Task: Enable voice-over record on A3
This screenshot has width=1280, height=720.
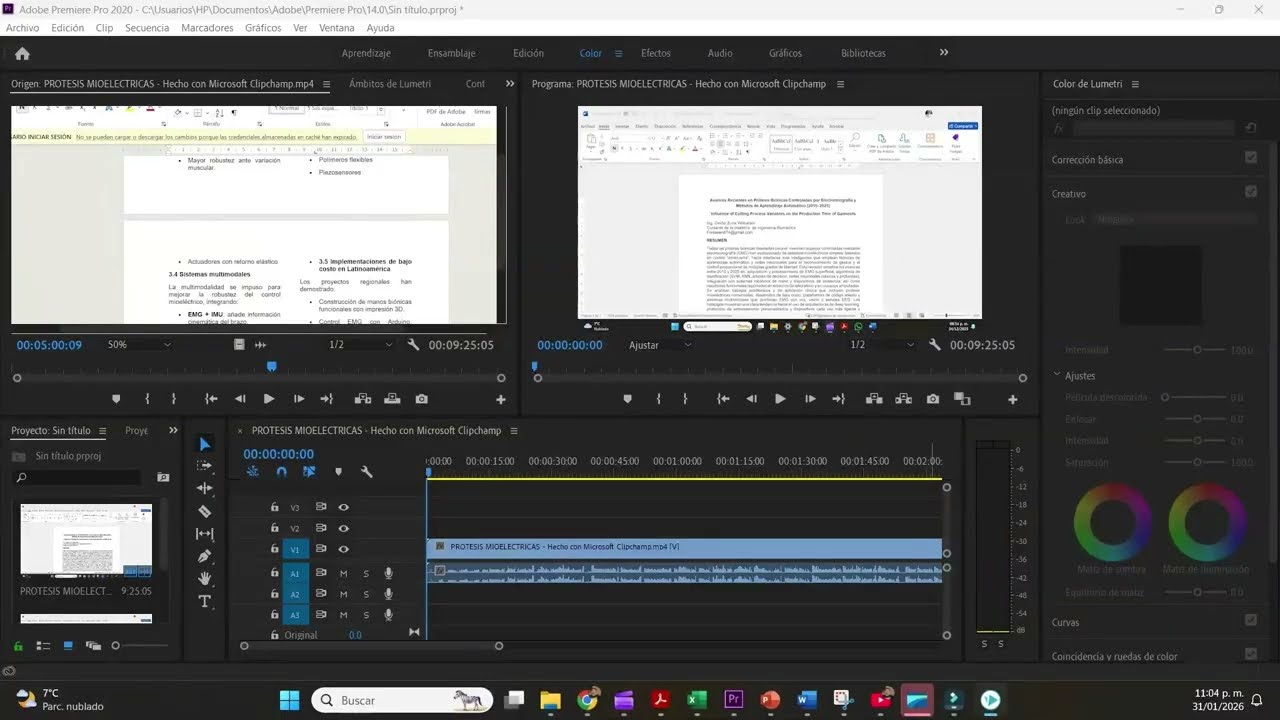Action: pyautogui.click(x=388, y=615)
